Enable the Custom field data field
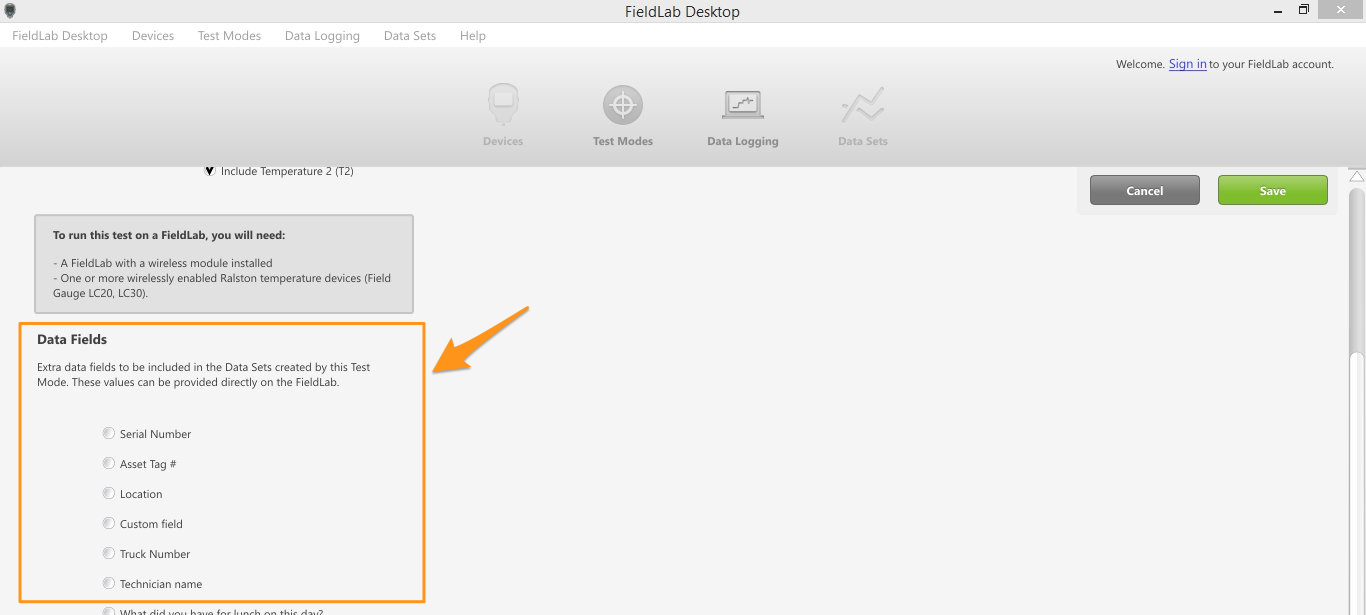The image size is (1366, 615). coord(109,523)
